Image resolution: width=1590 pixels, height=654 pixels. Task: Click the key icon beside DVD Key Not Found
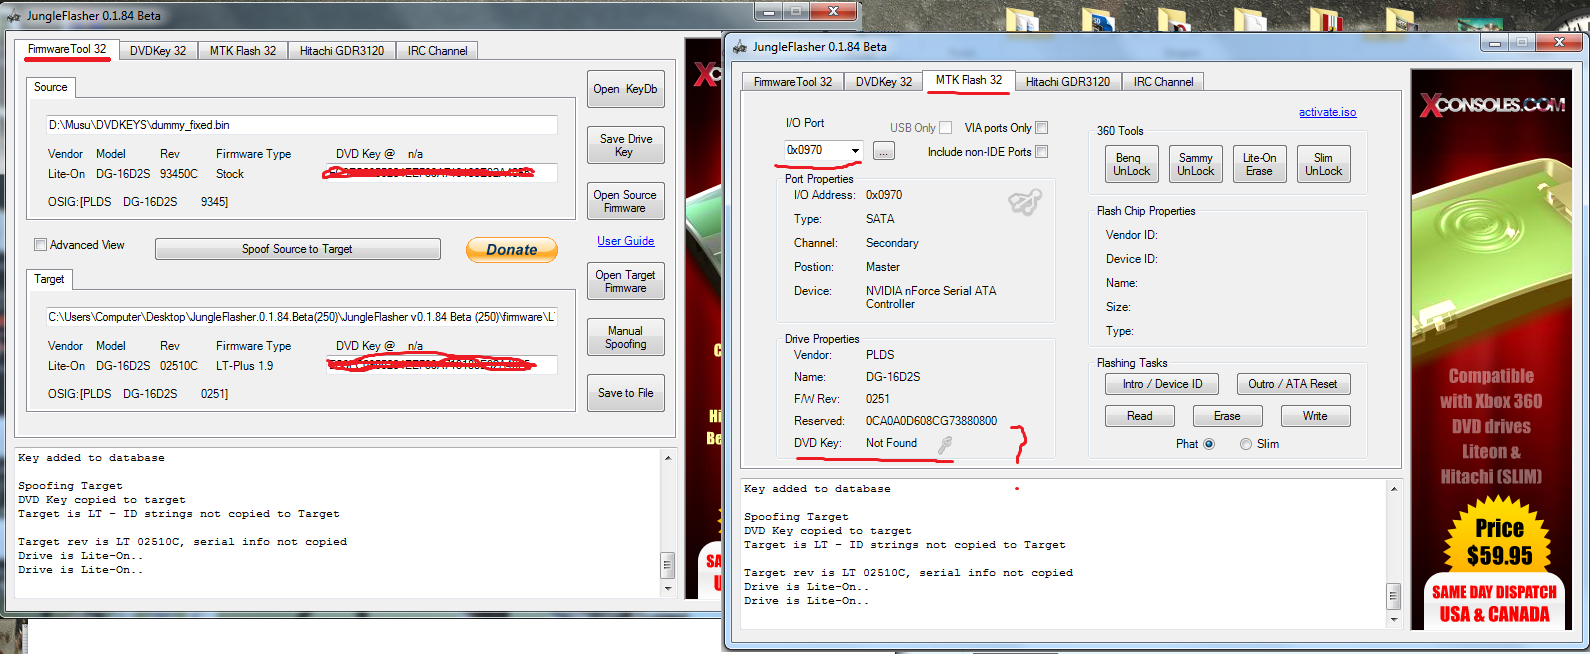click(944, 444)
